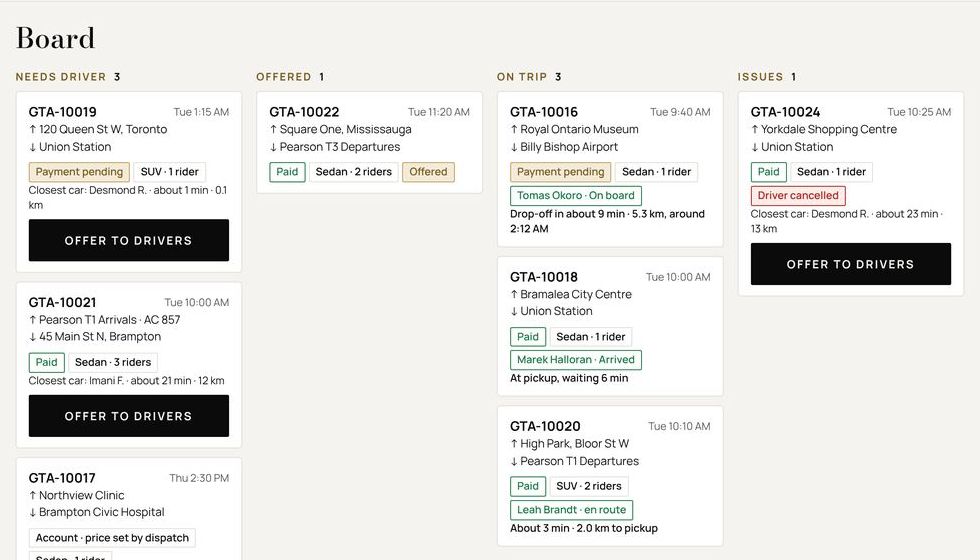Click the Thu 2:30 PM time on GTA-10017
The image size is (980, 560).
click(x=199, y=478)
